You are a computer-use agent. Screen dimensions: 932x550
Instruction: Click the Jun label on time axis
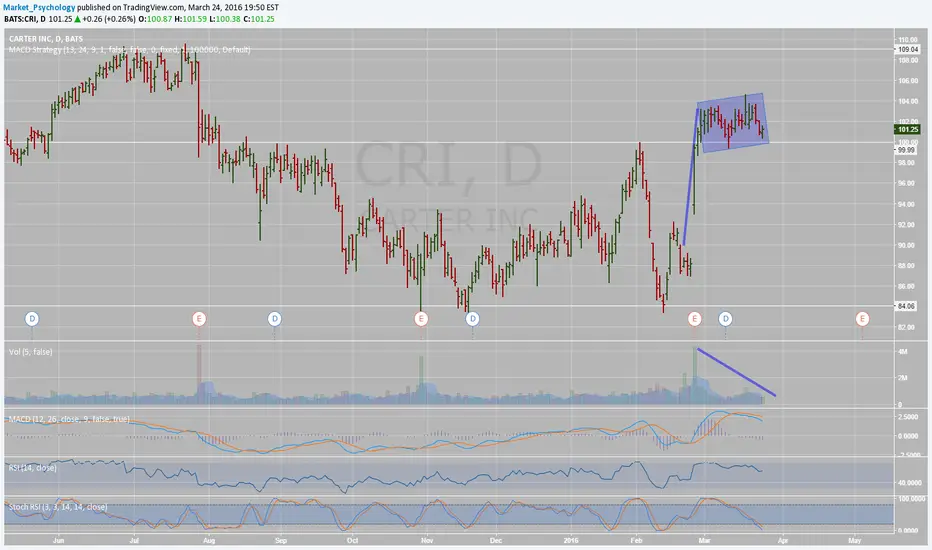pos(58,541)
